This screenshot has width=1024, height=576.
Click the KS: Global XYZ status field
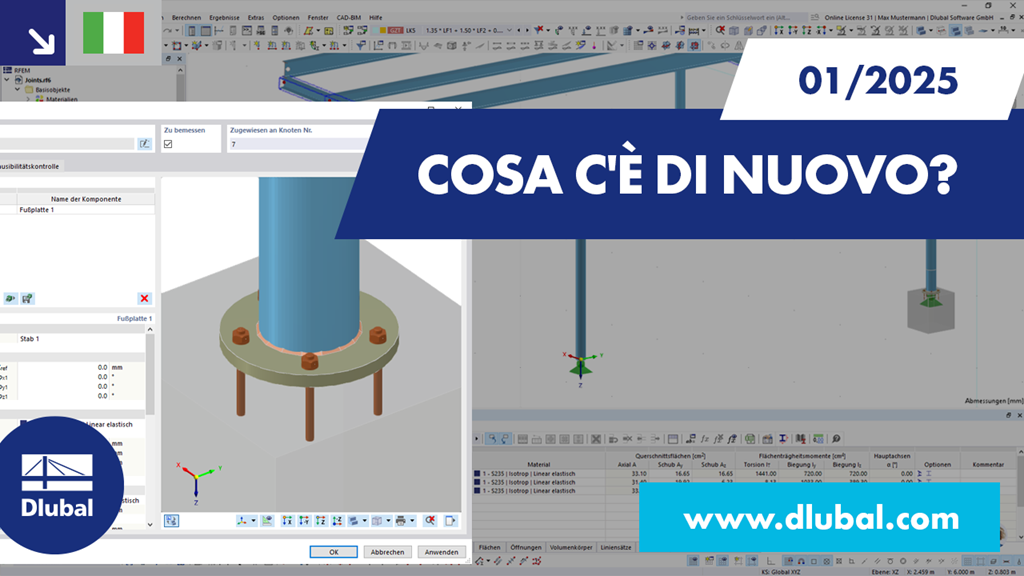click(x=781, y=572)
